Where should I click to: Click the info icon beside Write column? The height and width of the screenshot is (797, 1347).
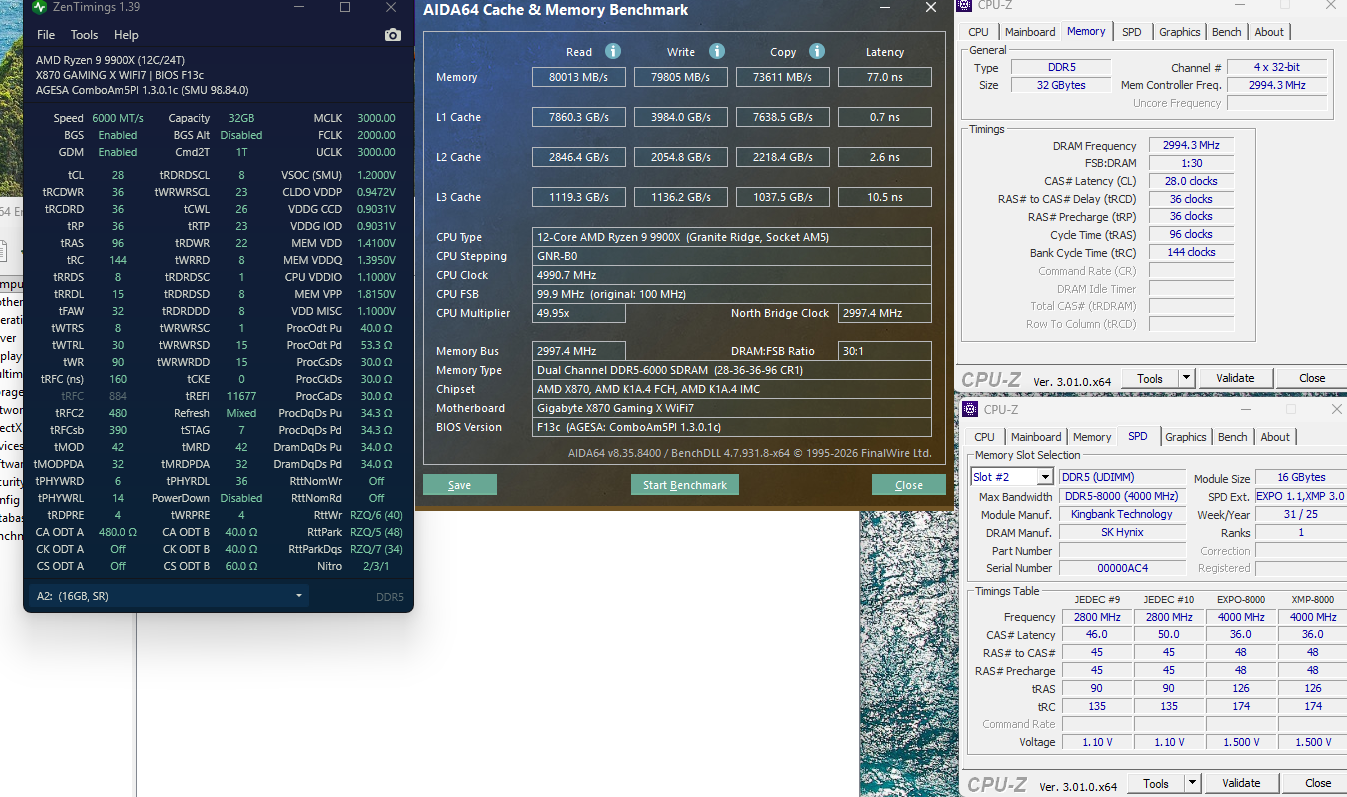(716, 51)
